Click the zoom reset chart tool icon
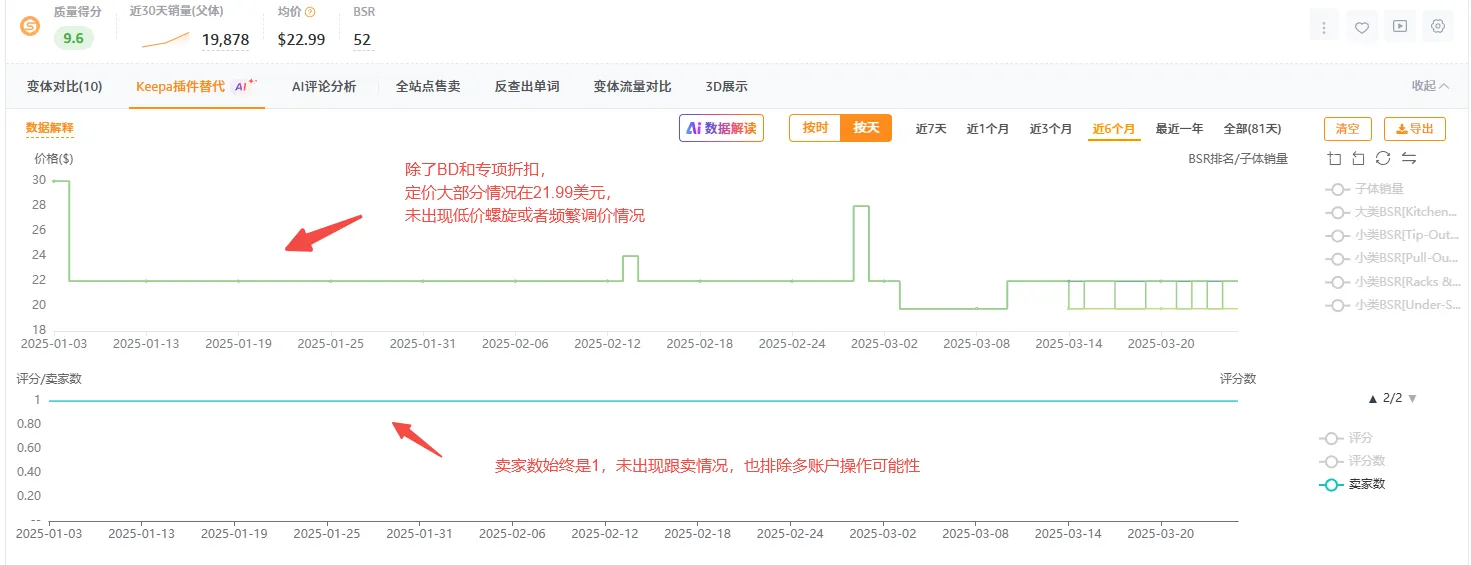Screen dimensions: 1471x565 pos(1358,158)
